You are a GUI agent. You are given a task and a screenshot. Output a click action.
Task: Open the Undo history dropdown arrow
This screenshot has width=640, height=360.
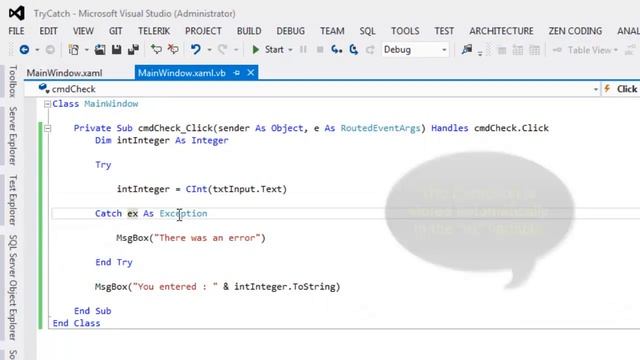[x=209, y=50]
